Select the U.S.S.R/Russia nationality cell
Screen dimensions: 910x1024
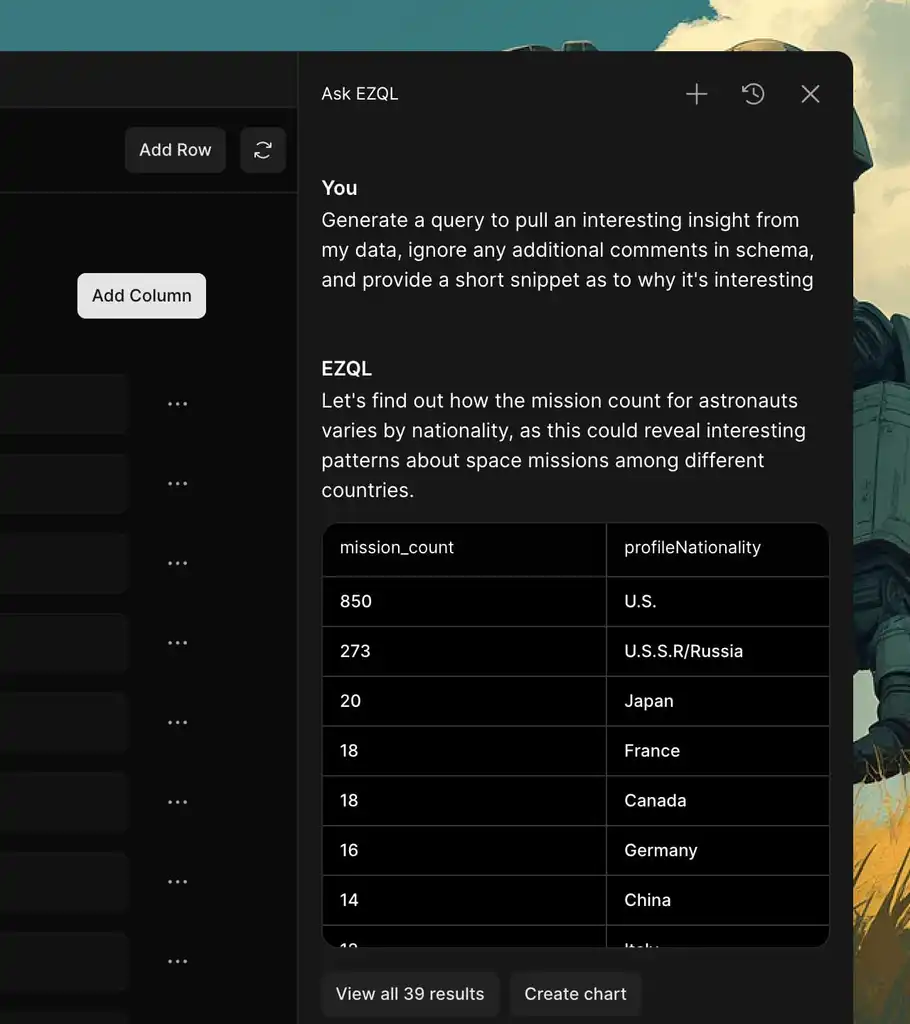683,652
